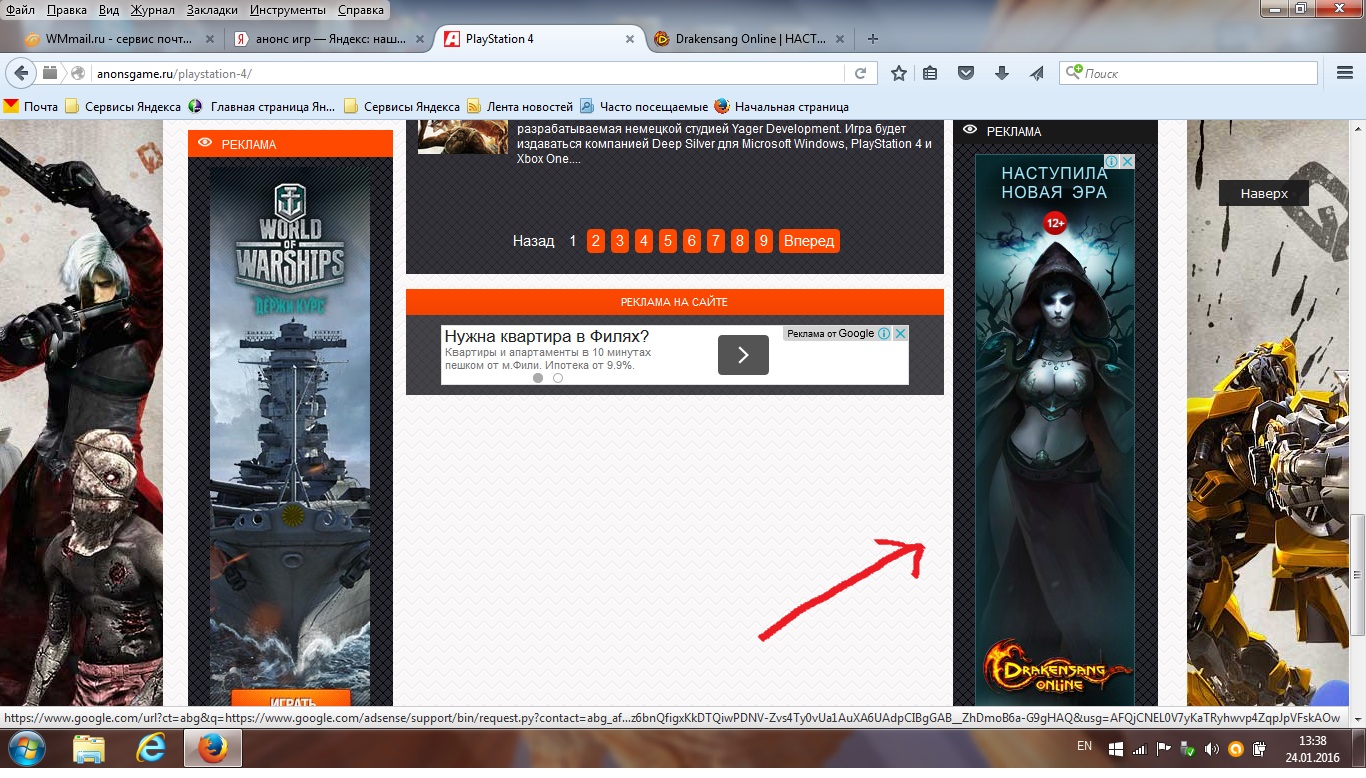1366x778 pixels.
Task: Save the page to Pocket
Action: [966, 73]
